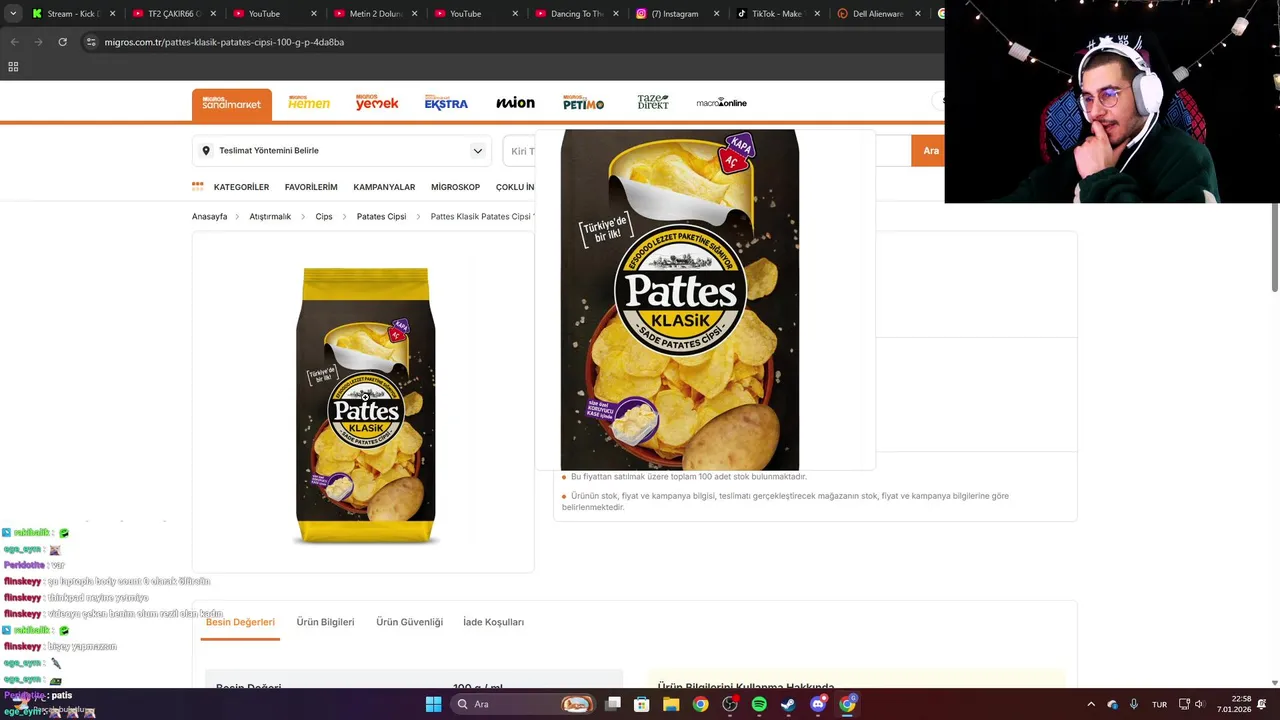Image resolution: width=1280 pixels, height=720 pixels.
Task: Select the Besin Değerleri tab
Action: pos(240,622)
